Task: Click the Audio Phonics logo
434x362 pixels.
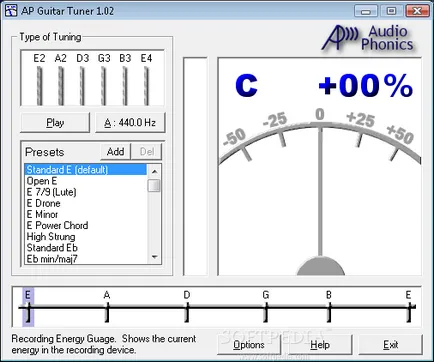Action: tap(368, 38)
